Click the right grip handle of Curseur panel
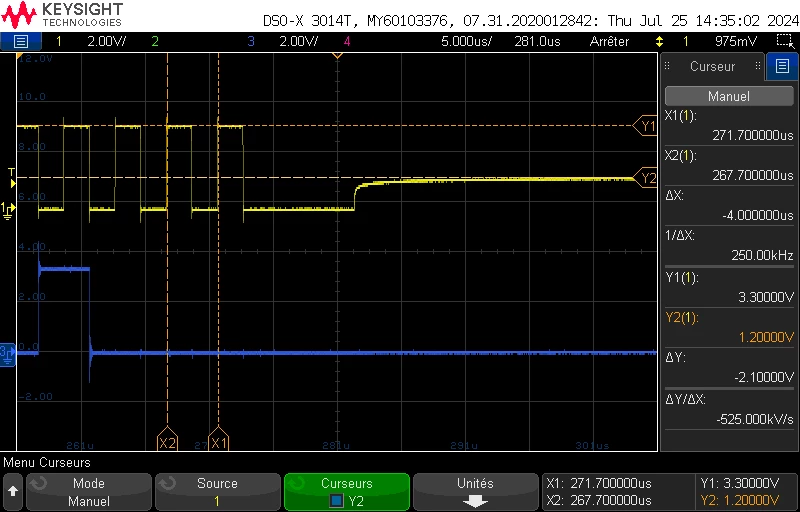The height and width of the screenshot is (512, 800). click(x=758, y=66)
